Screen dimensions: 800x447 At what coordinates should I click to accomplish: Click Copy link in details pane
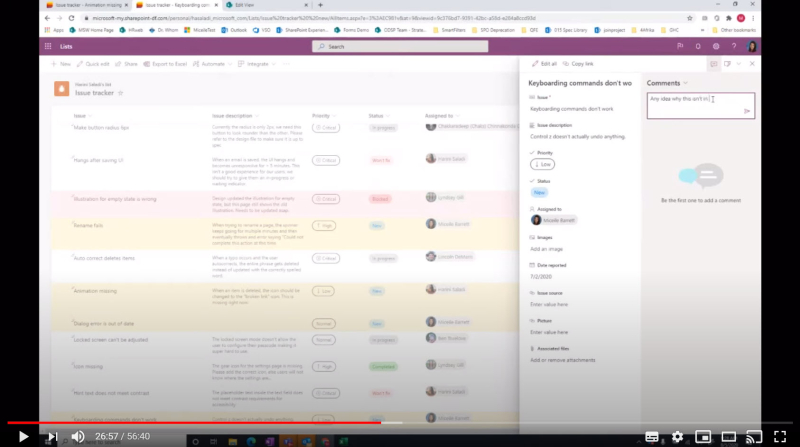pyautogui.click(x=578, y=64)
